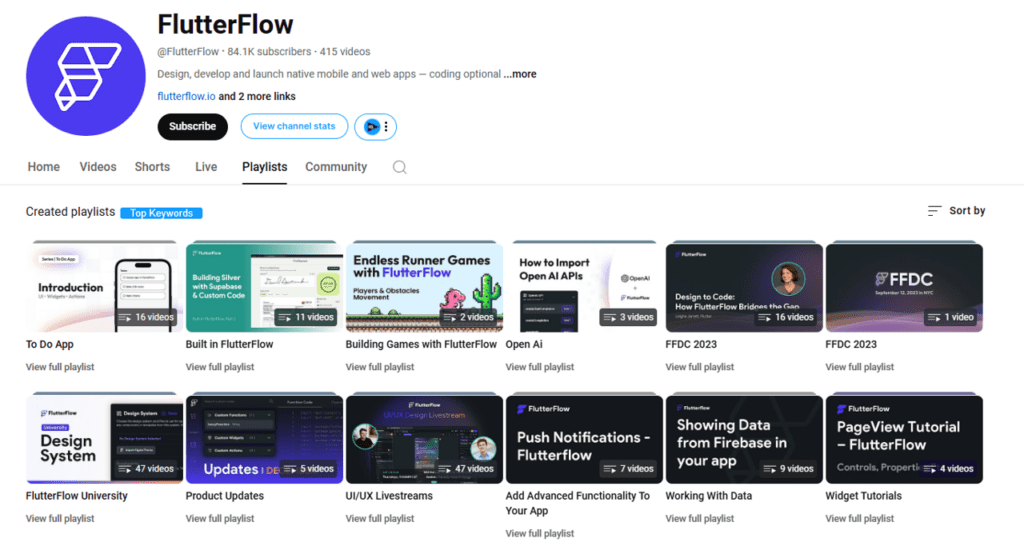View full playlist under Open Ai
1024x542 pixels.
click(540, 367)
